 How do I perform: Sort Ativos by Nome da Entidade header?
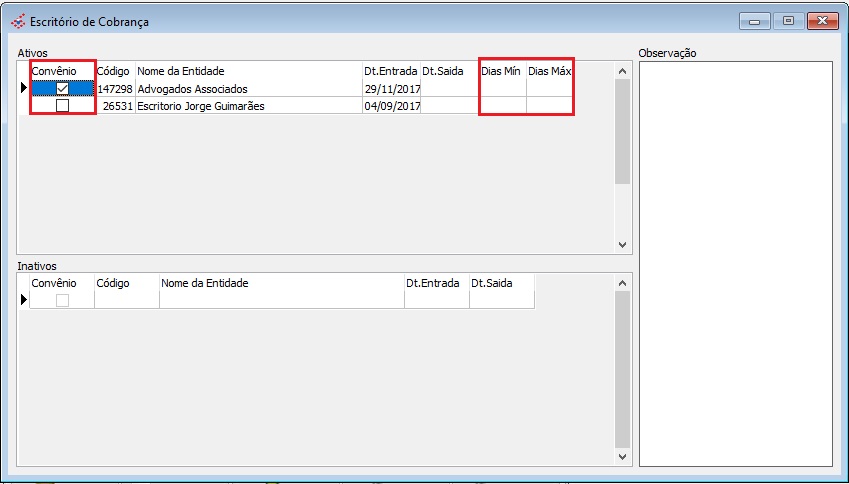248,71
